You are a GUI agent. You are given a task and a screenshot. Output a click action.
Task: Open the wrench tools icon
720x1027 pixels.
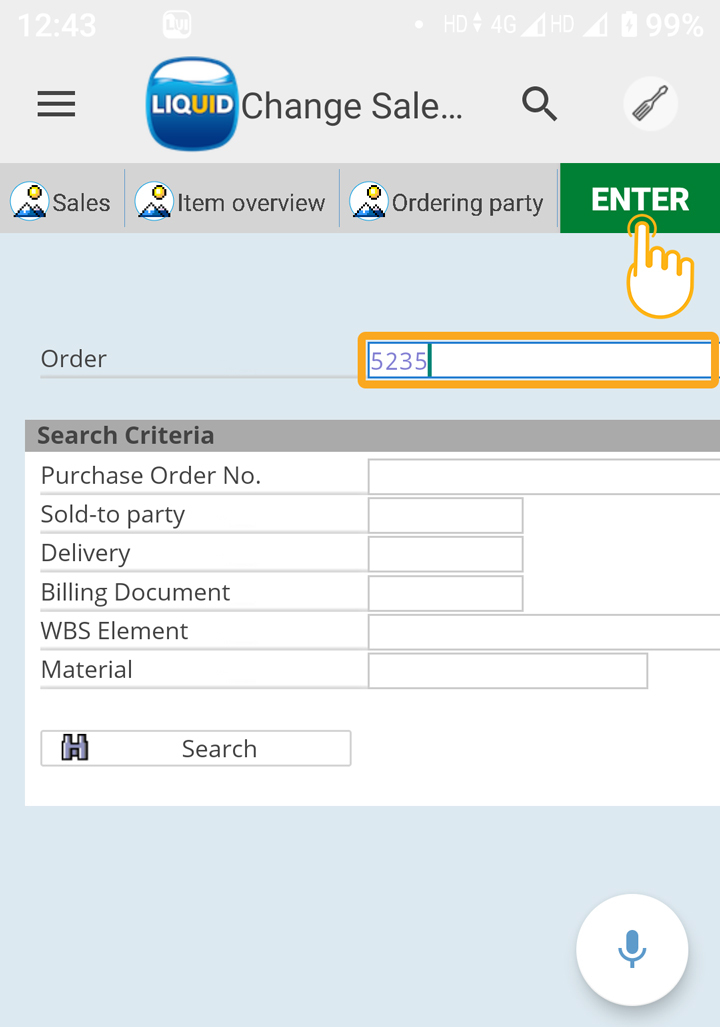(650, 104)
